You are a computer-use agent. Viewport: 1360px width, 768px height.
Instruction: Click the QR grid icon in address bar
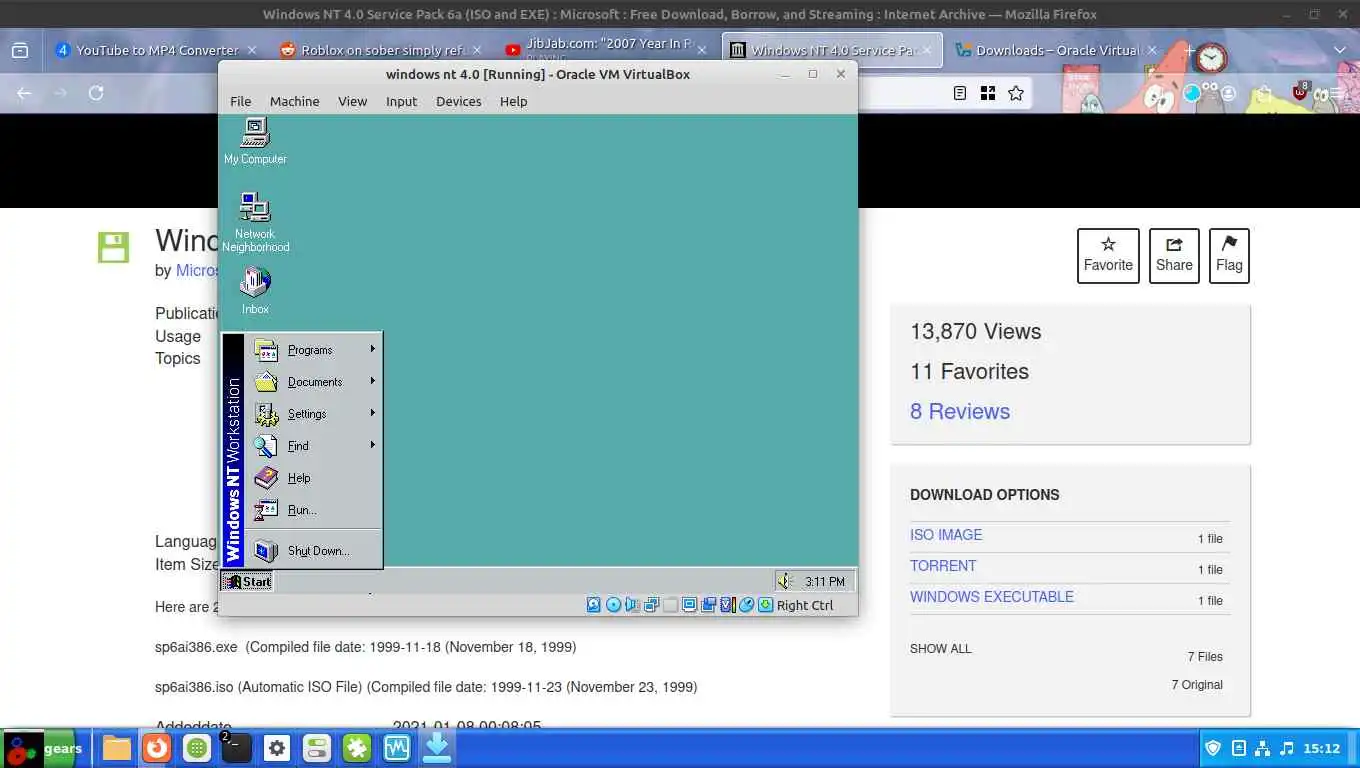tap(988, 93)
